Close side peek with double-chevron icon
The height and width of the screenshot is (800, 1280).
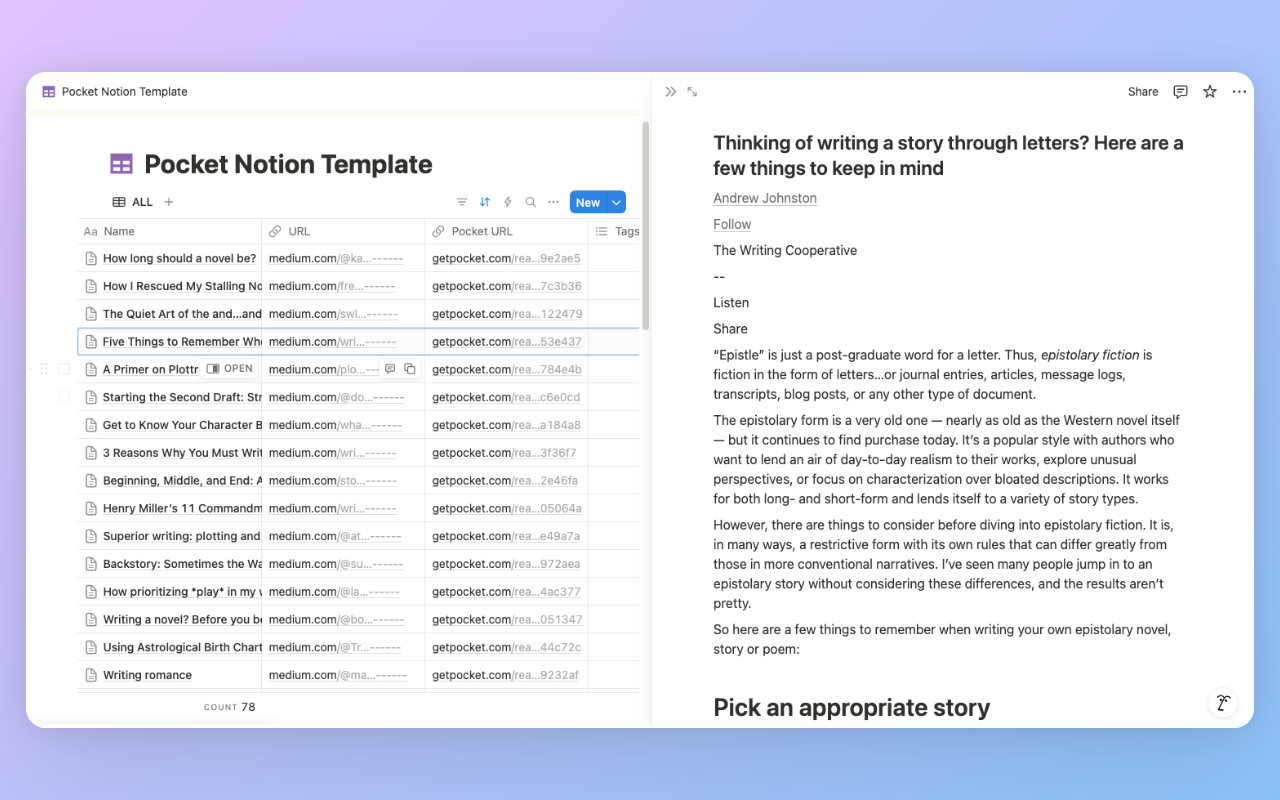pyautogui.click(x=671, y=92)
